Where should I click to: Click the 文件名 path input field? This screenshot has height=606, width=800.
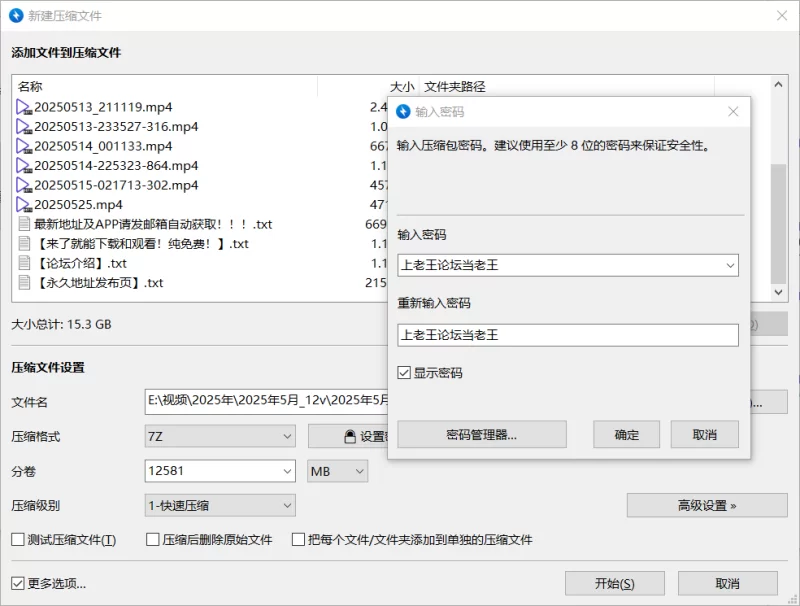(266, 401)
